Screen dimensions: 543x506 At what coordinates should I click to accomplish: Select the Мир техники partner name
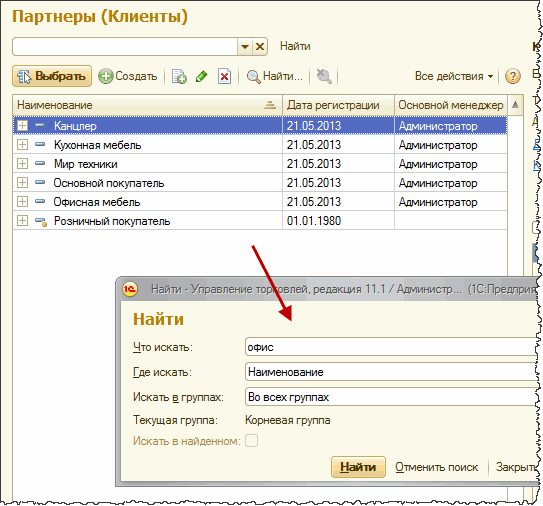pos(86,164)
